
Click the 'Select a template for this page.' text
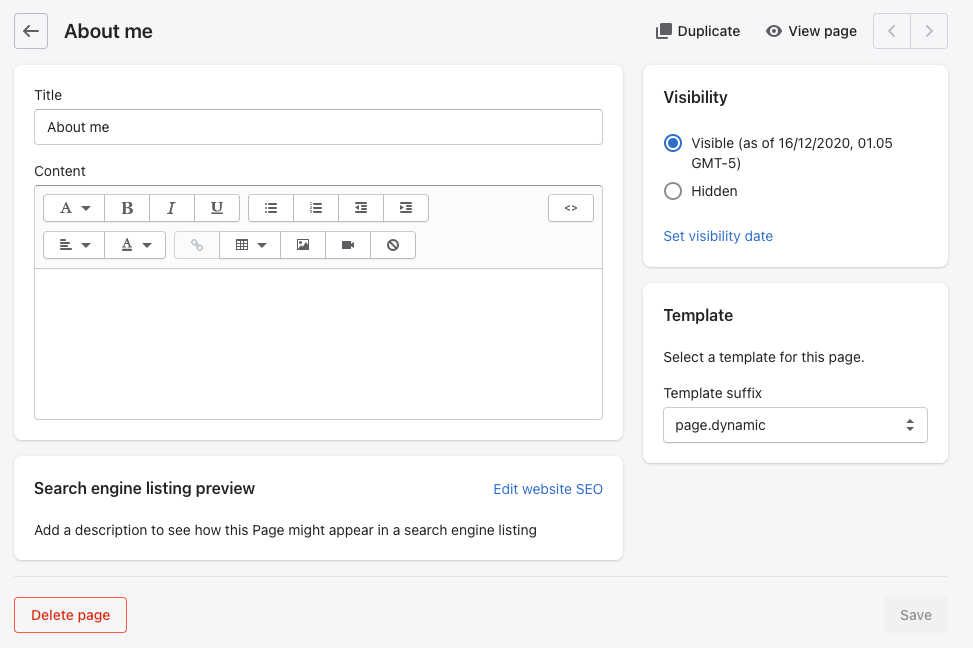764,358
